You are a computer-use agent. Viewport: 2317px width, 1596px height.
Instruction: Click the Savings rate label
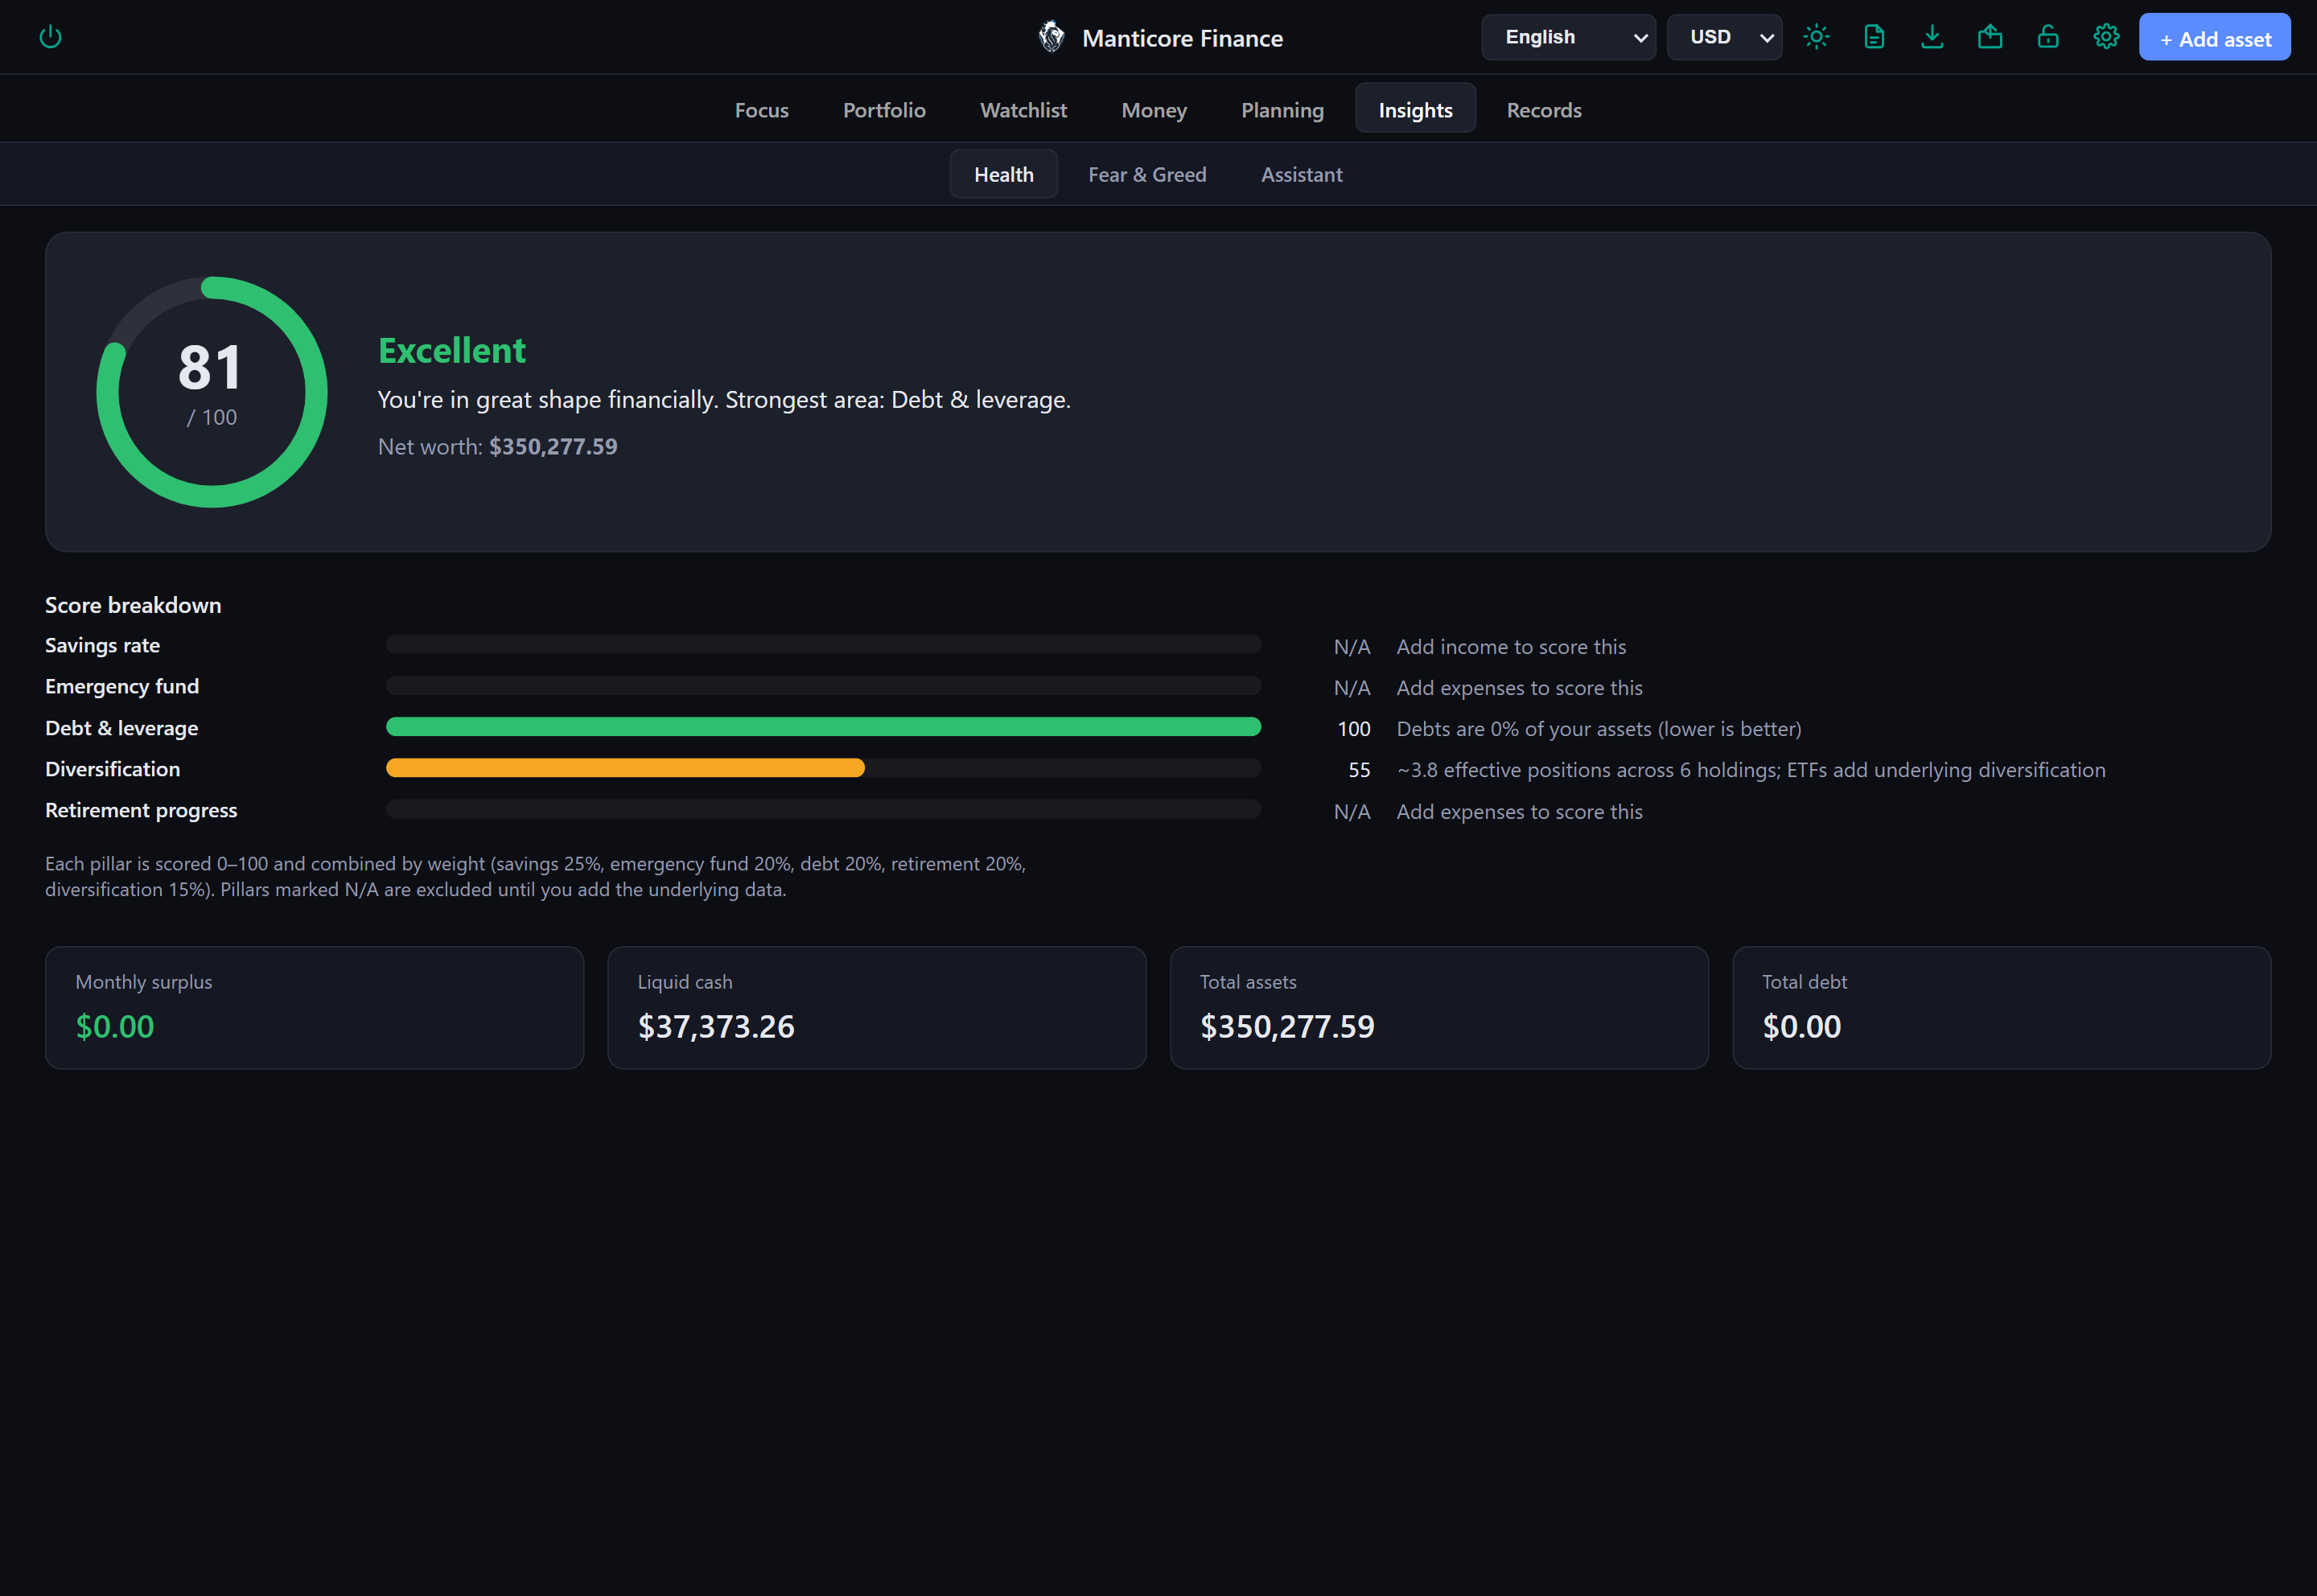coord(102,646)
